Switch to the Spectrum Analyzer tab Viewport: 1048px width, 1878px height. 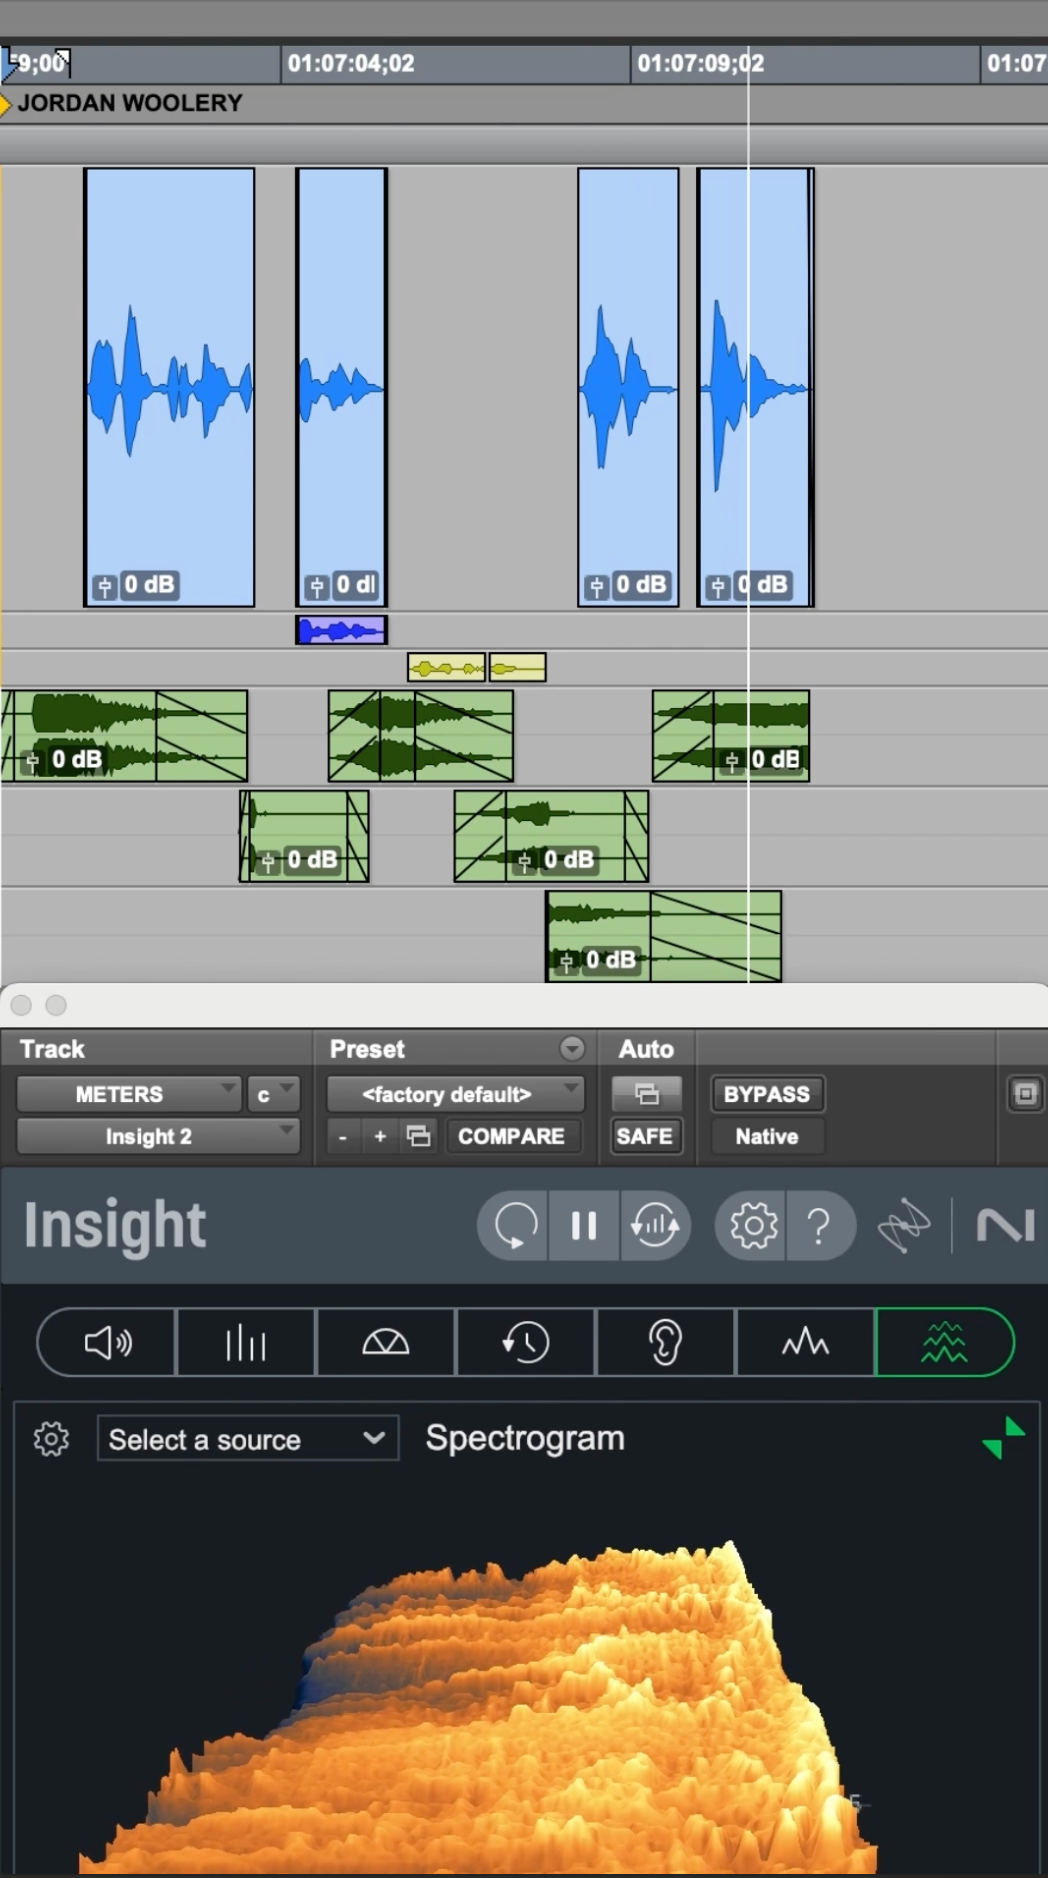tap(805, 1342)
